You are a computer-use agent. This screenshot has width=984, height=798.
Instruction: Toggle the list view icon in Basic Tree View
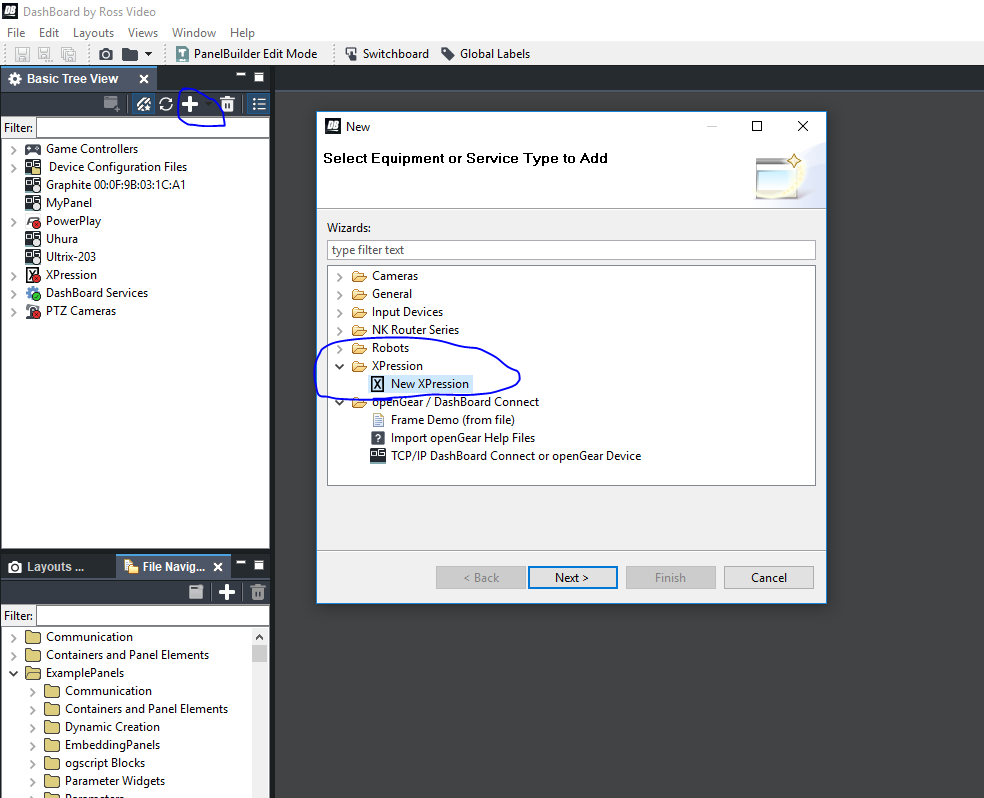[259, 104]
